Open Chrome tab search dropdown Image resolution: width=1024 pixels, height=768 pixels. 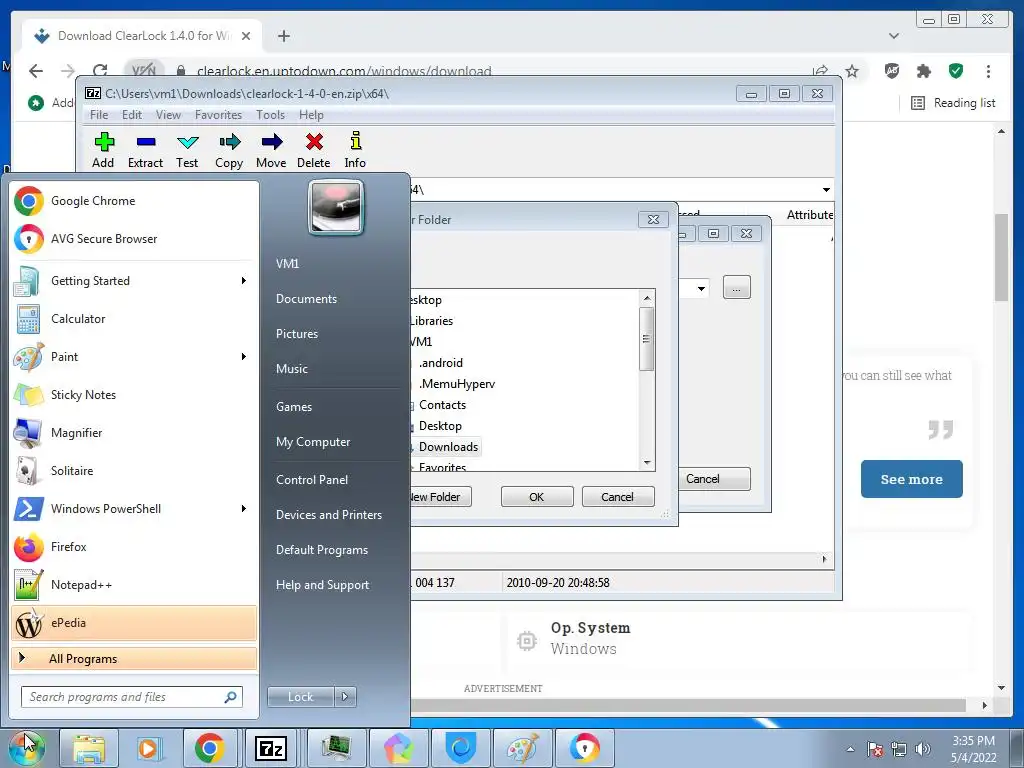894,36
